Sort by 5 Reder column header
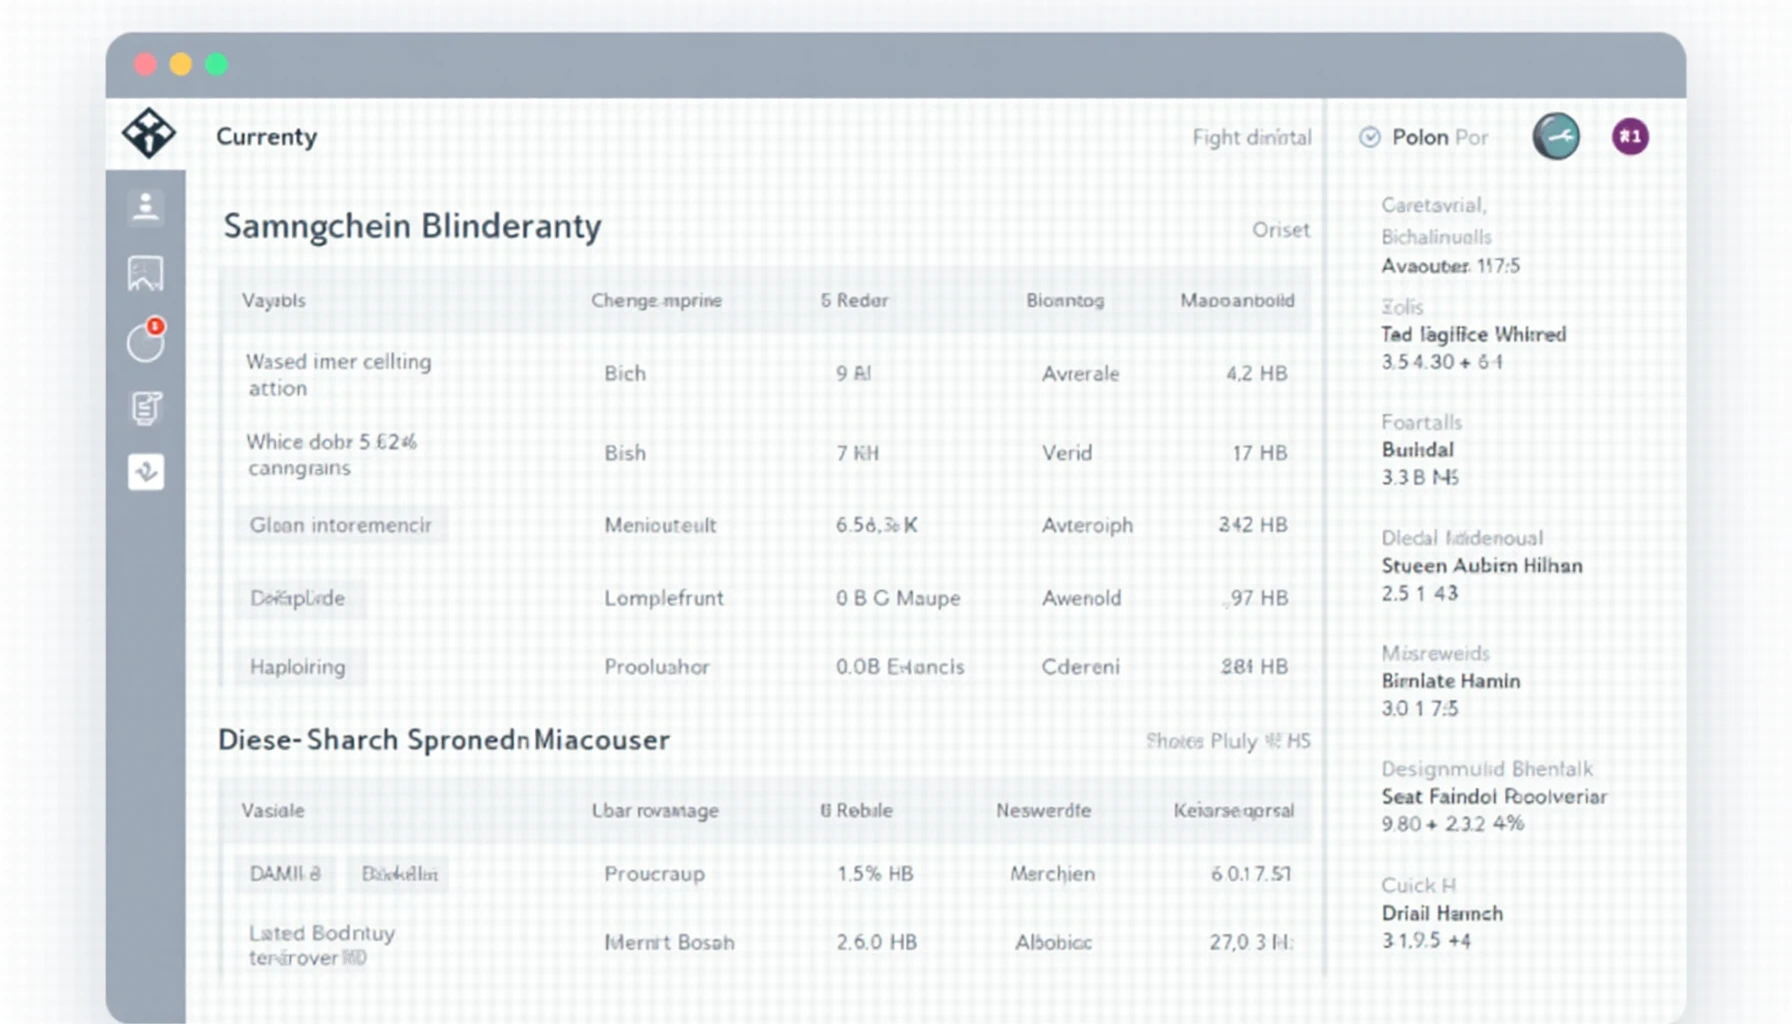The image size is (1792, 1024). tap(854, 300)
